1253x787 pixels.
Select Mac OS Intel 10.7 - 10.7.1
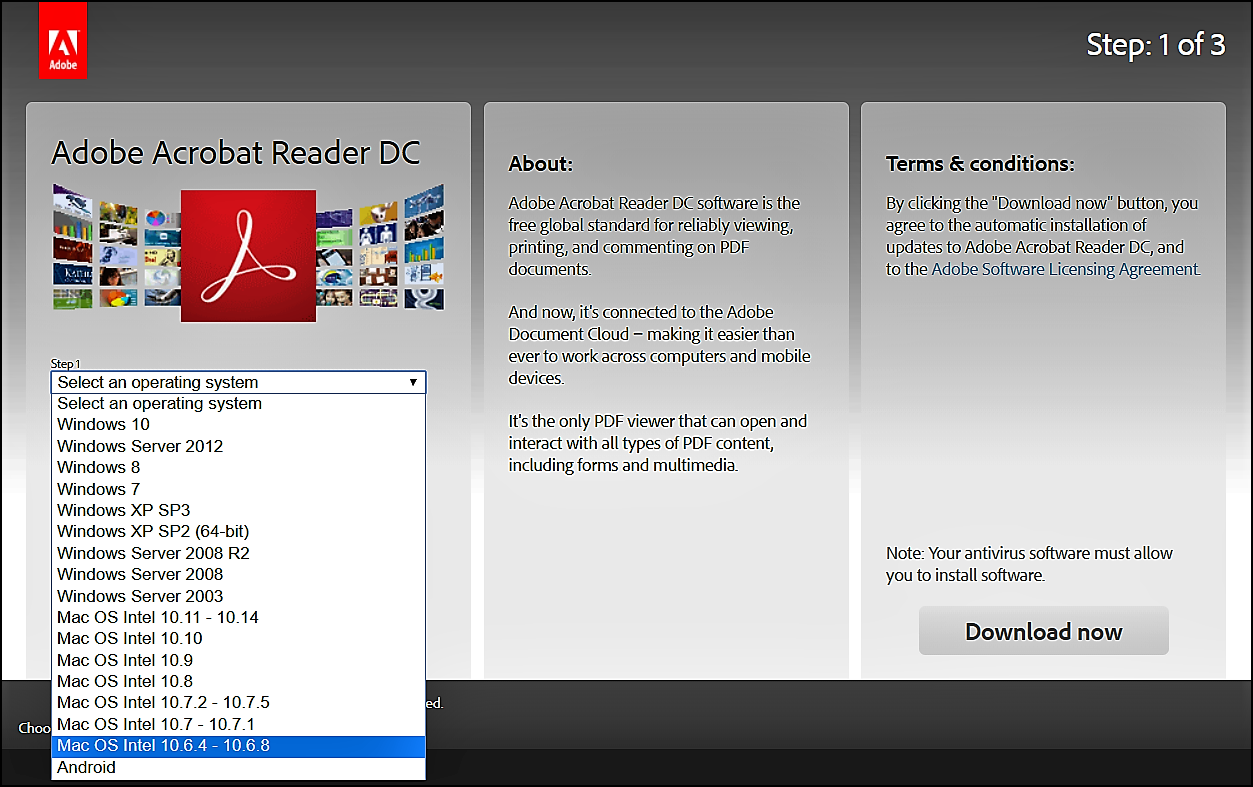tap(238, 724)
